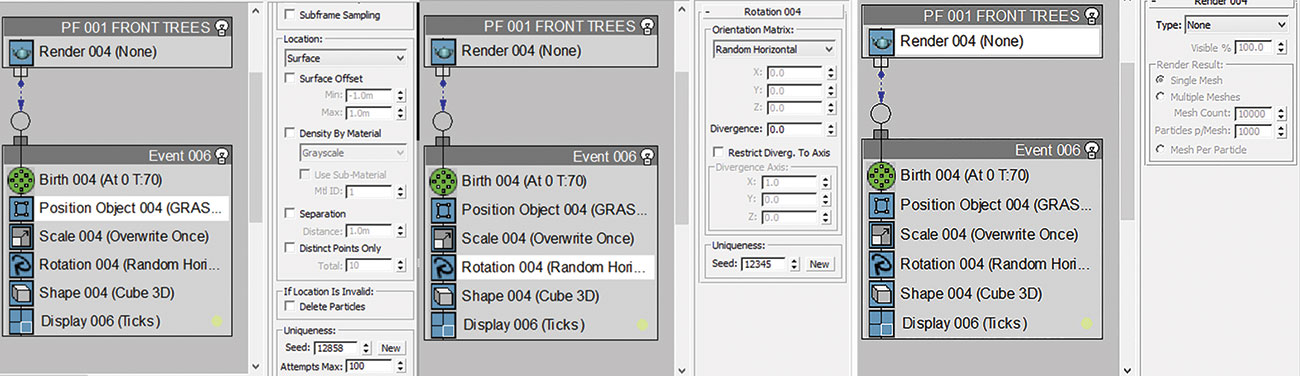The height and width of the screenshot is (376, 1300).
Task: Click Rotation 004 icon in view with Render 004 selected
Action: click(x=881, y=264)
